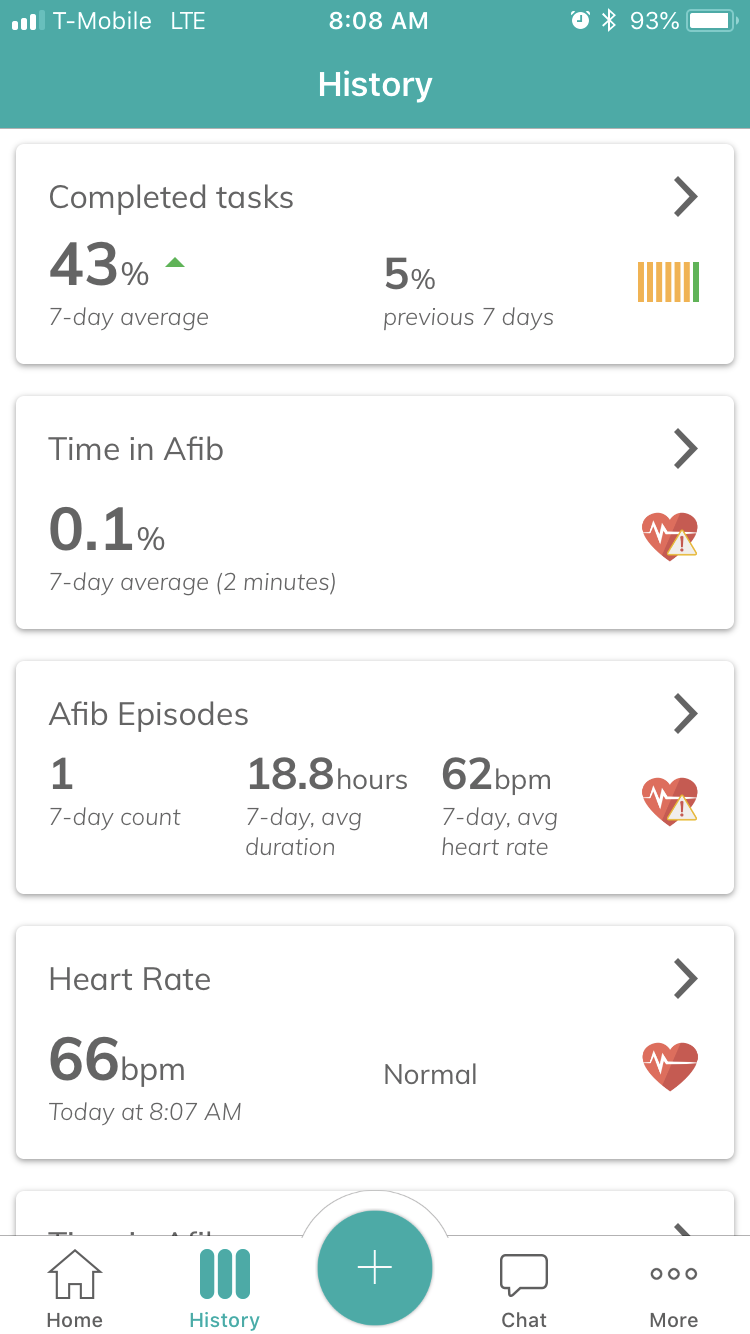The image size is (750, 1334).
Task: Expand Heart Rate card chevron
Action: click(685, 979)
